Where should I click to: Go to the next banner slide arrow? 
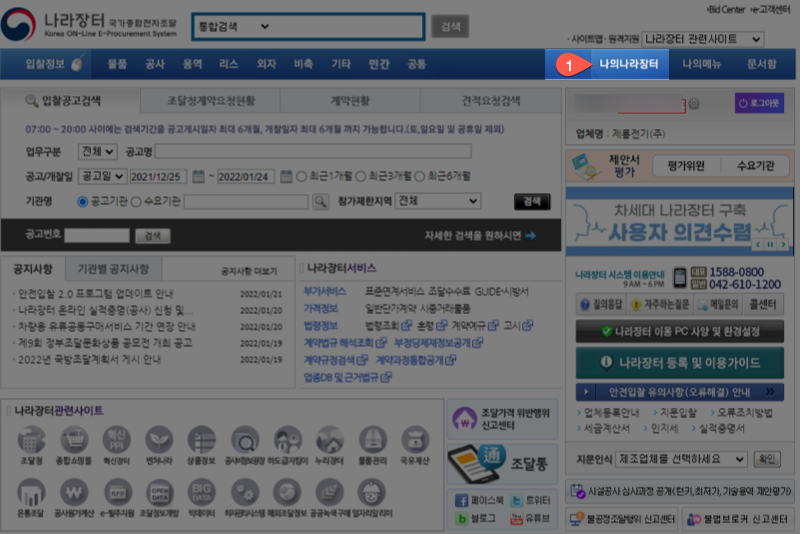[783, 244]
